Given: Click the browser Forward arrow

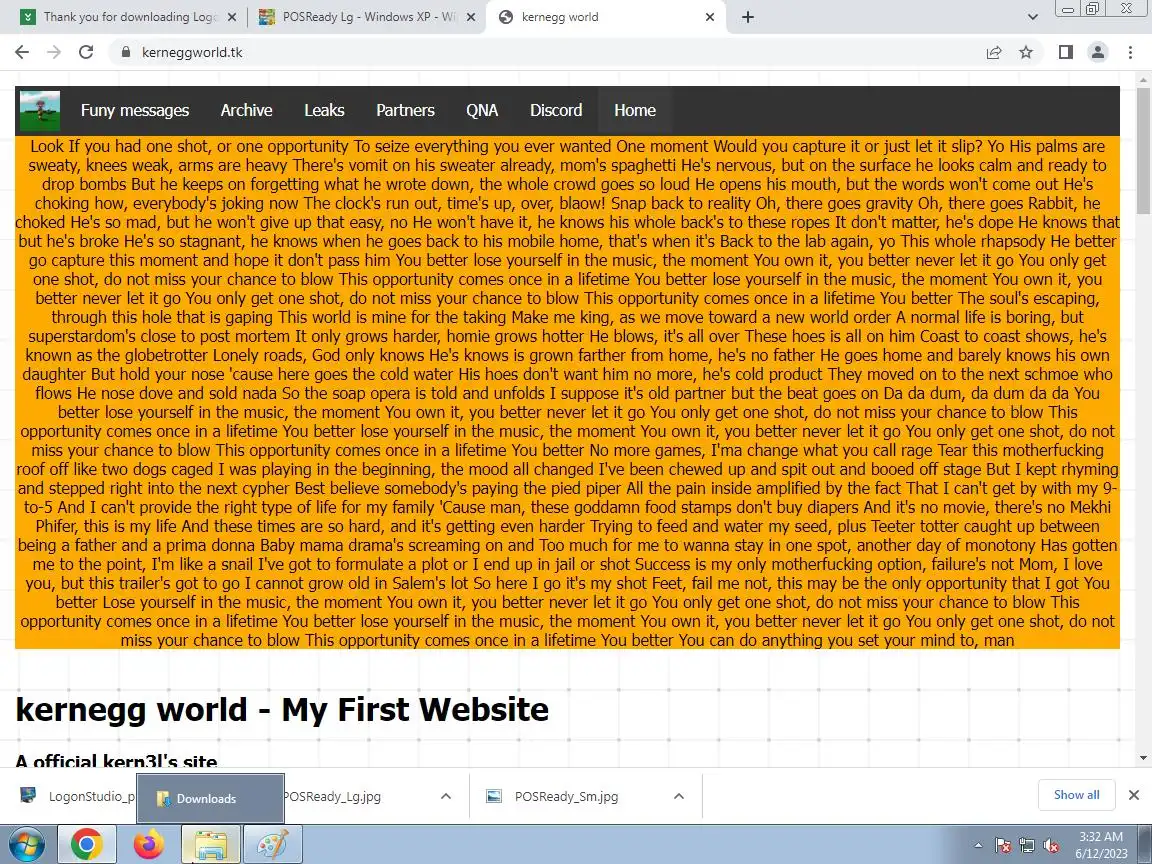Looking at the screenshot, I should point(54,52).
